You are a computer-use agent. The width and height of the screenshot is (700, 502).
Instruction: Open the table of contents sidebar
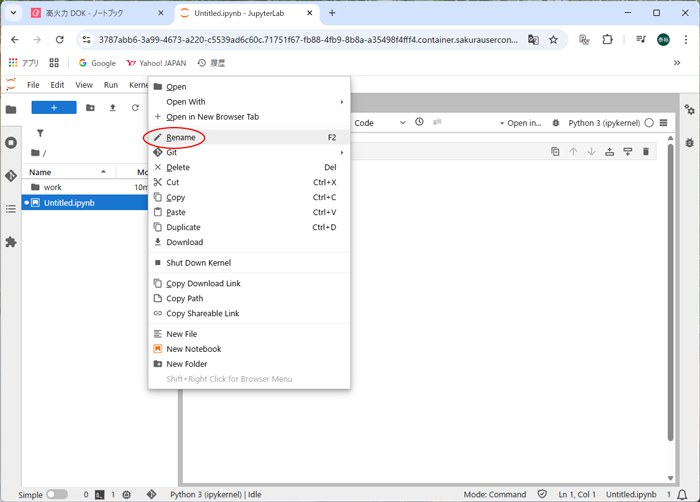pos(11,209)
